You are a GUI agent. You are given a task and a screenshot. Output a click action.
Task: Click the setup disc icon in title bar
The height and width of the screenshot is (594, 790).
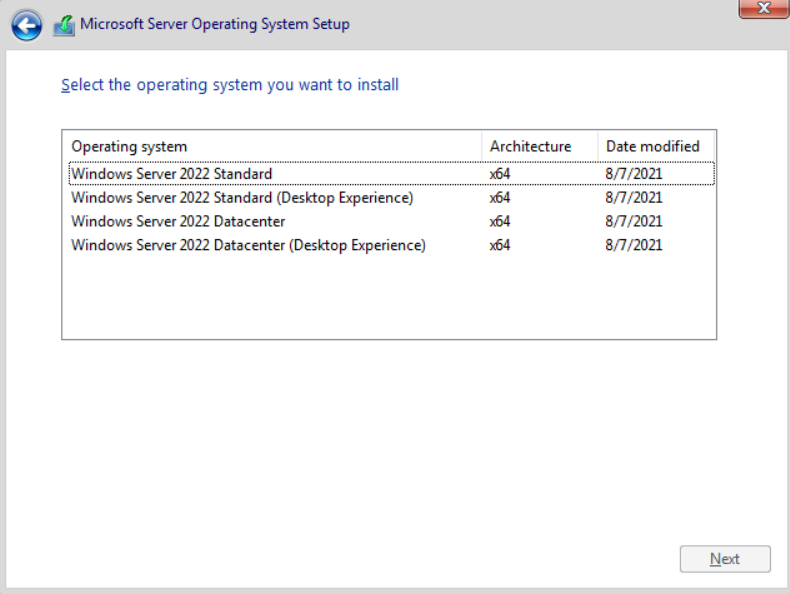64,25
